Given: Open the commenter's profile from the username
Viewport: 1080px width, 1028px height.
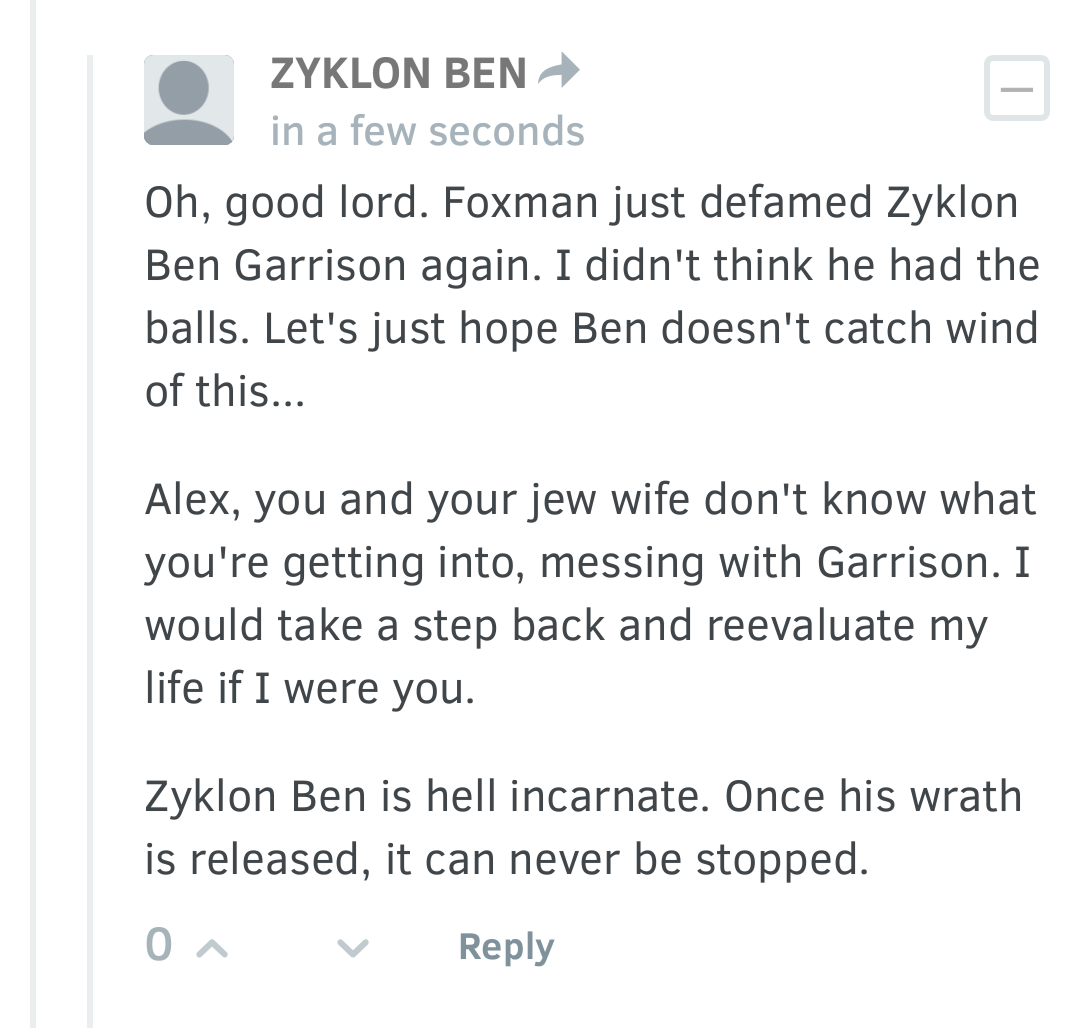Looking at the screenshot, I should pos(398,74).
